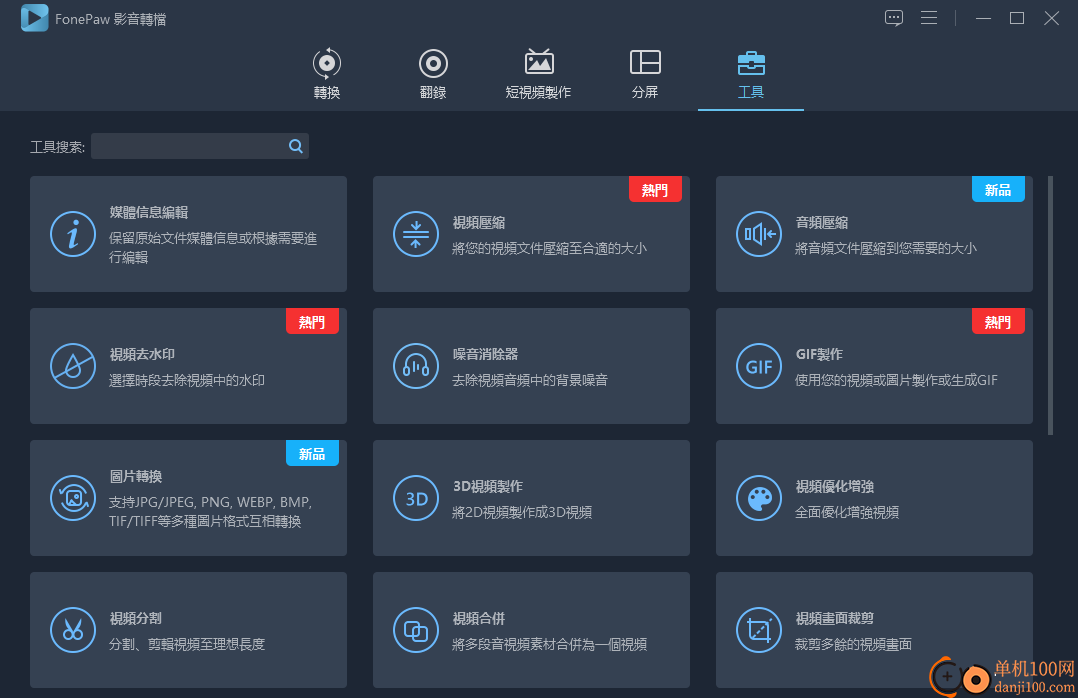Screen dimensions: 1078x698
Task: Click the GIF製作 icon
Action: click(759, 366)
